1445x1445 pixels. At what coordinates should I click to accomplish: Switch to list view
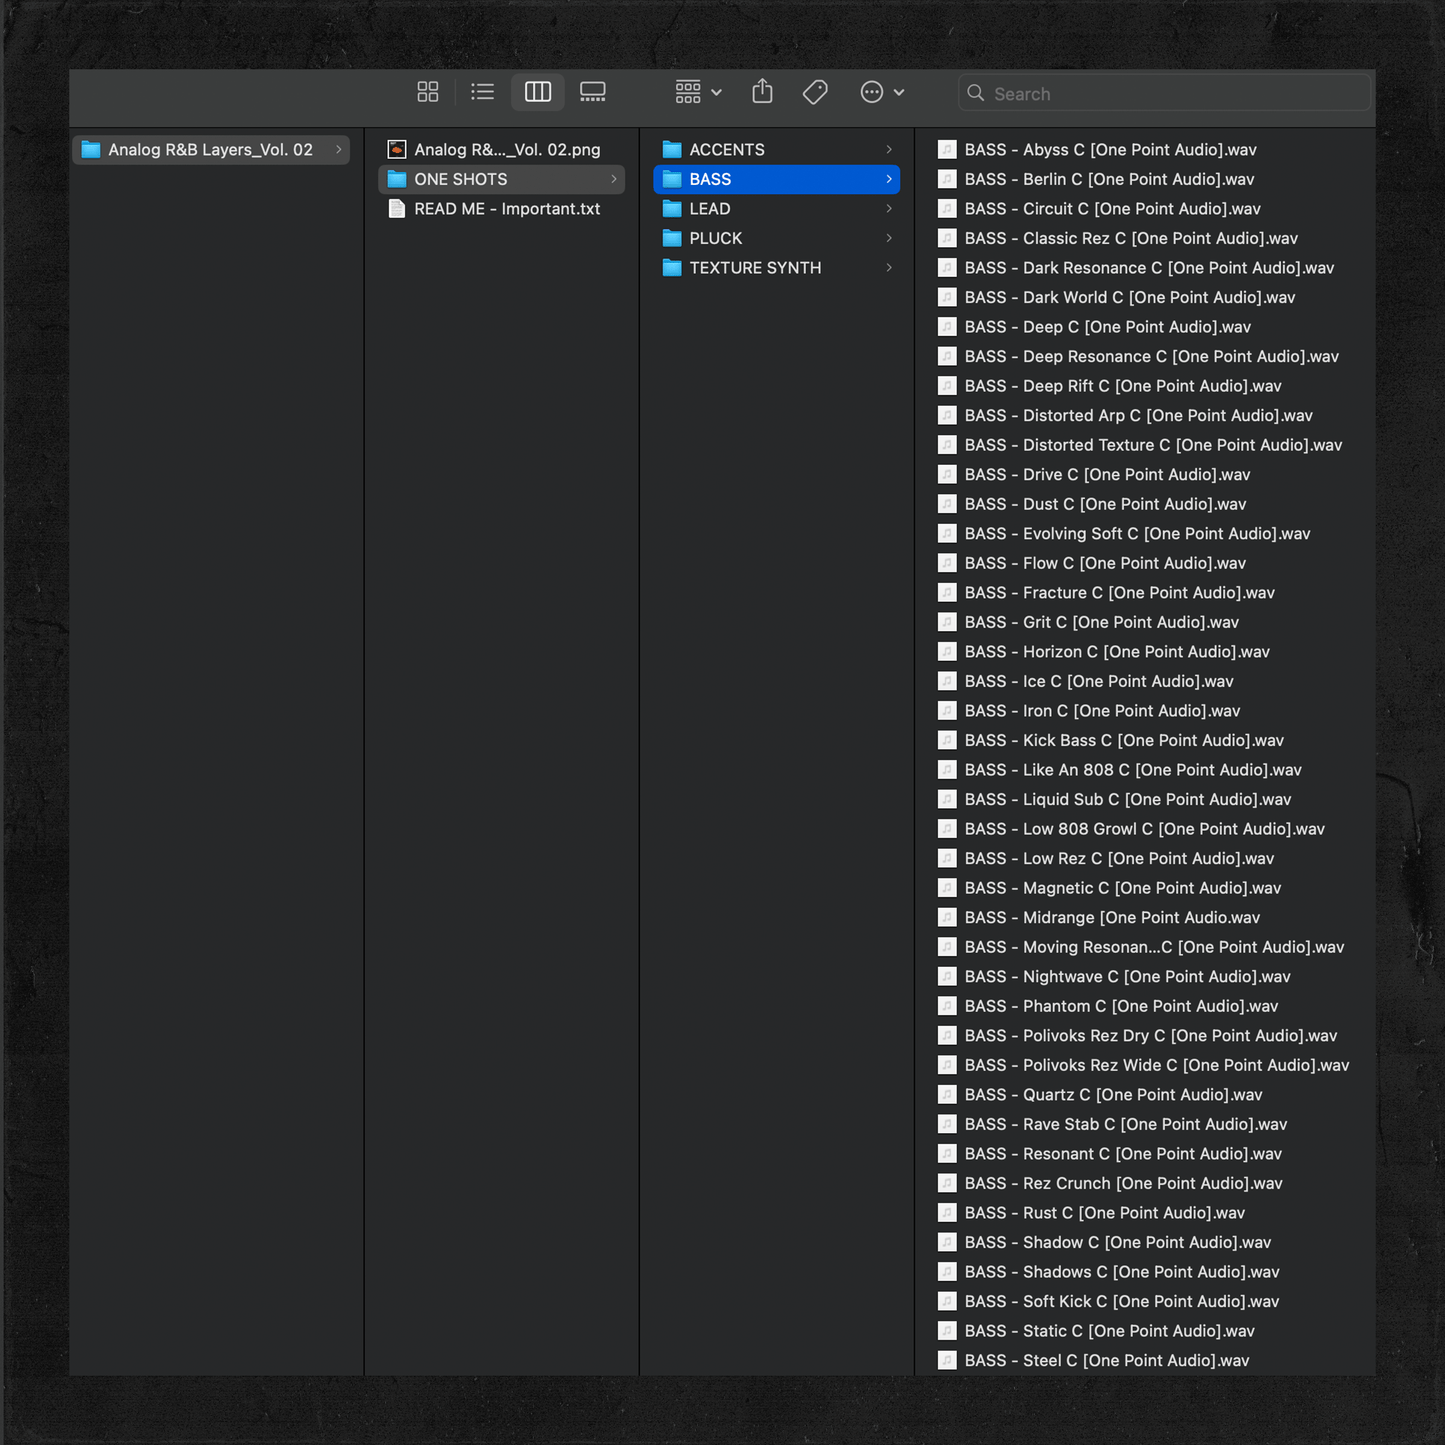(483, 92)
